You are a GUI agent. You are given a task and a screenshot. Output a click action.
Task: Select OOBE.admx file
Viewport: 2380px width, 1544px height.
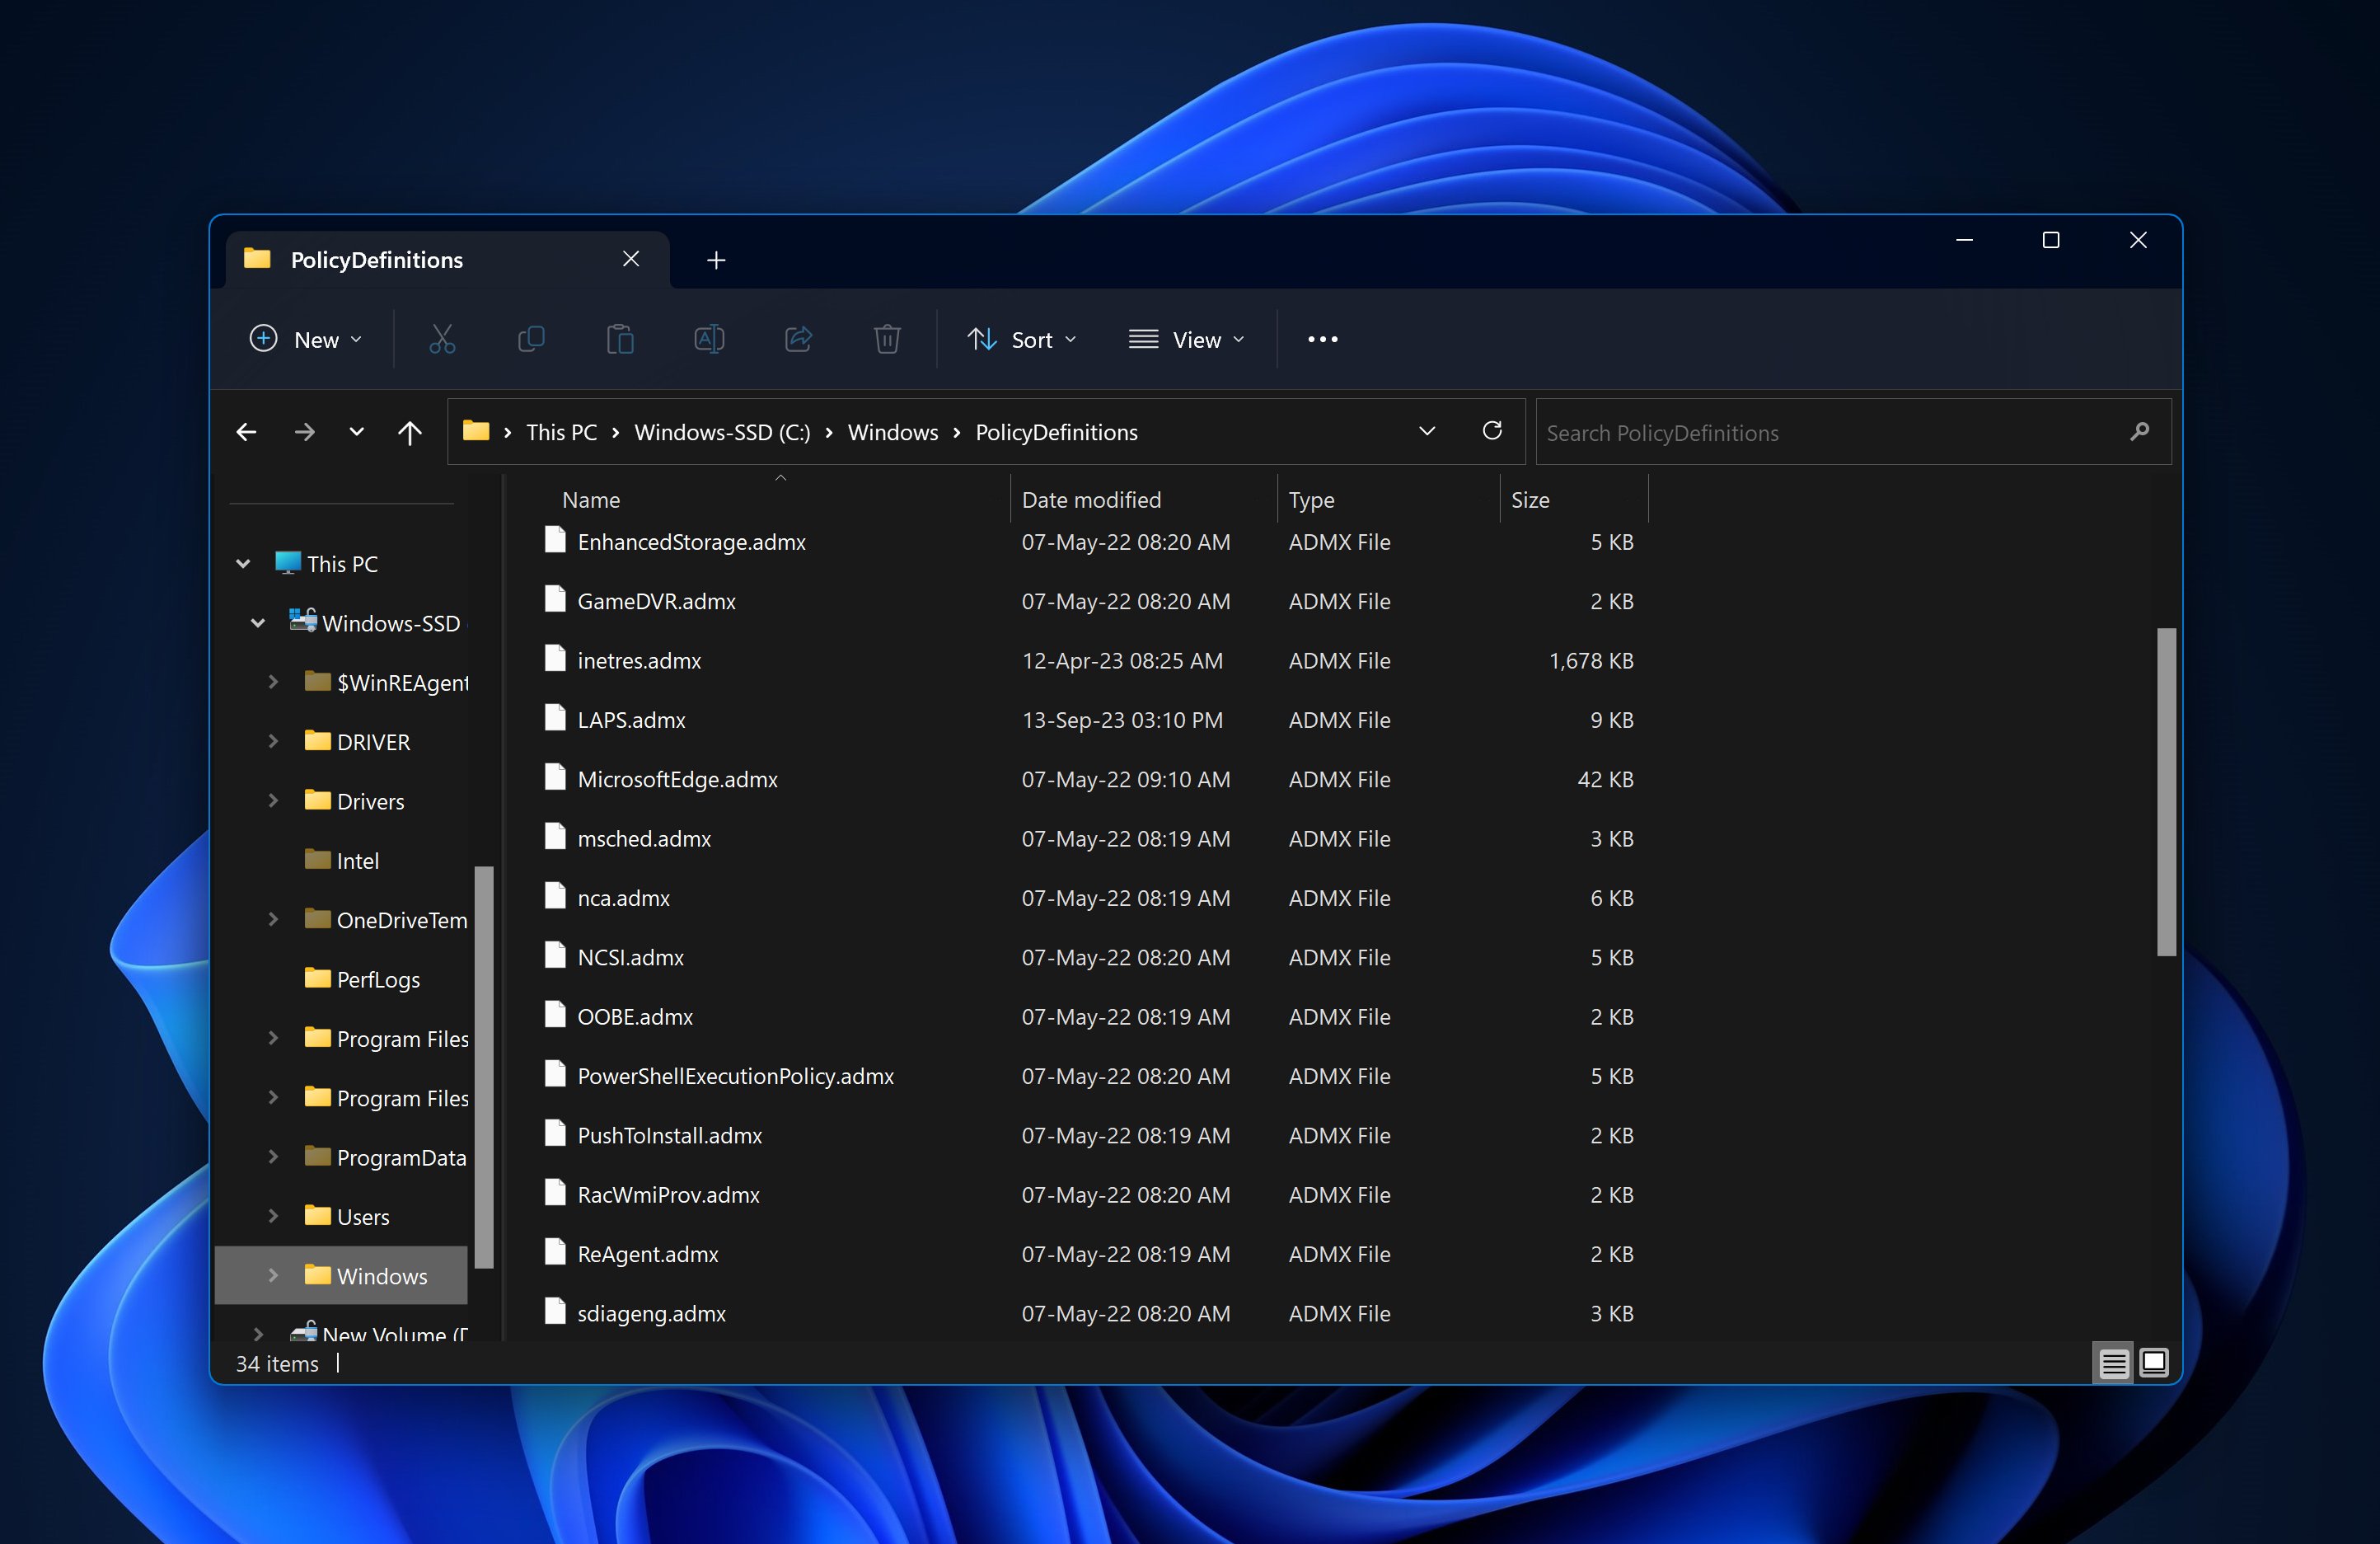(1090, 1016)
